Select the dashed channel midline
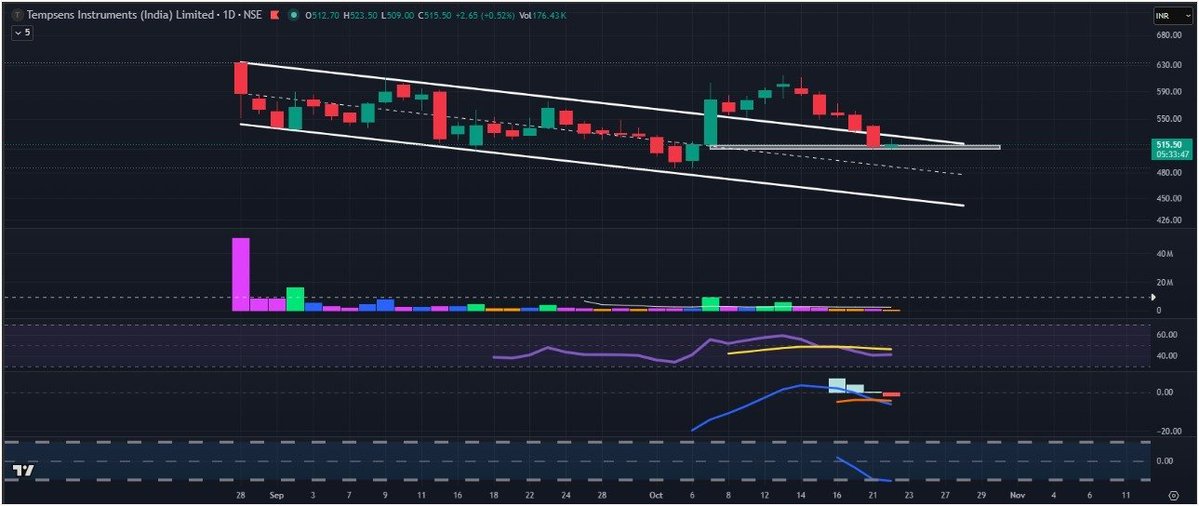Image resolution: width=1199 pixels, height=506 pixels. 604,135
